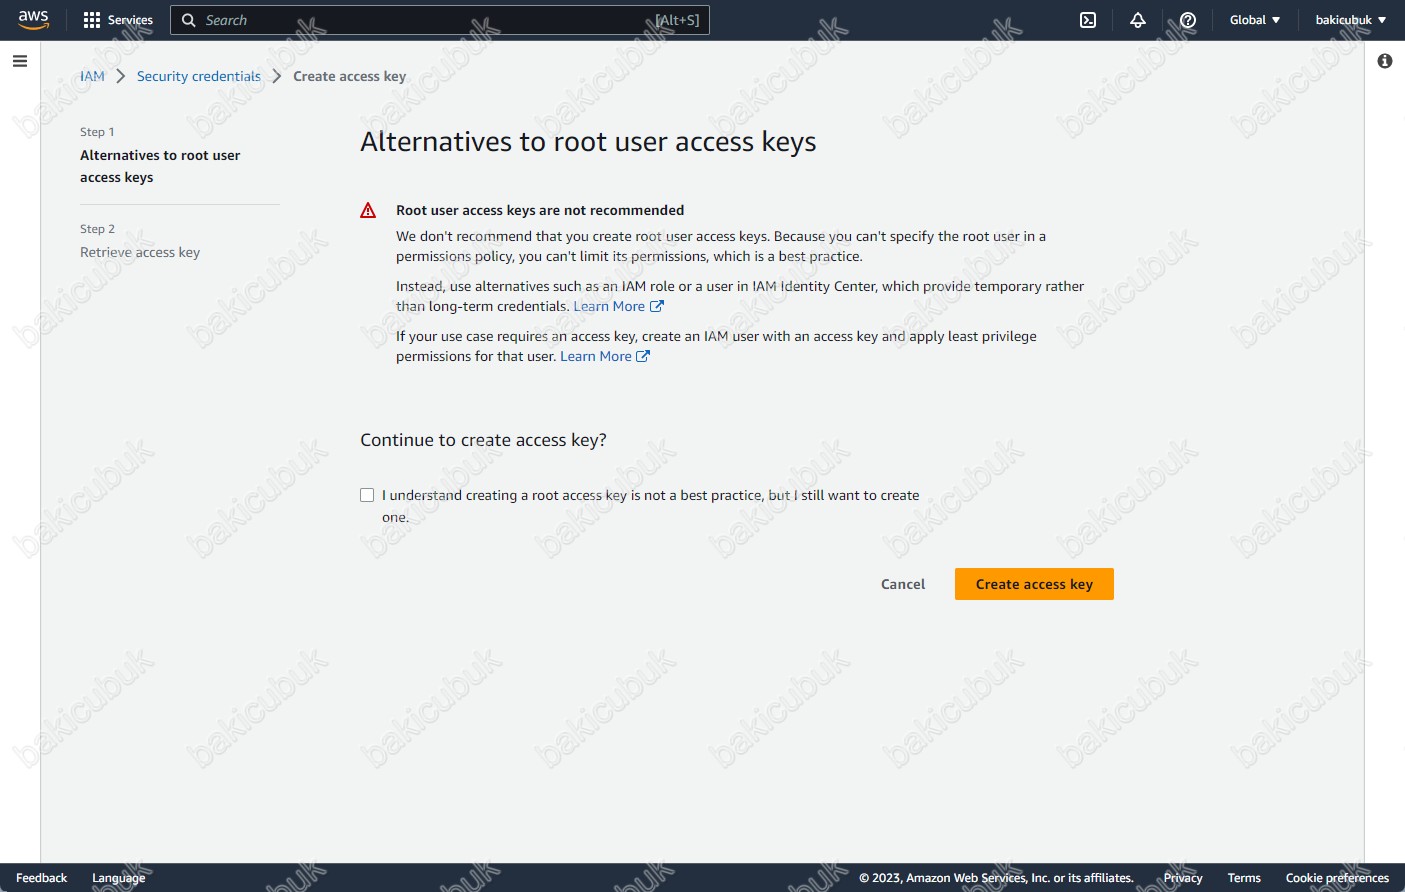Click the red warning triangle icon

pyautogui.click(x=368, y=210)
